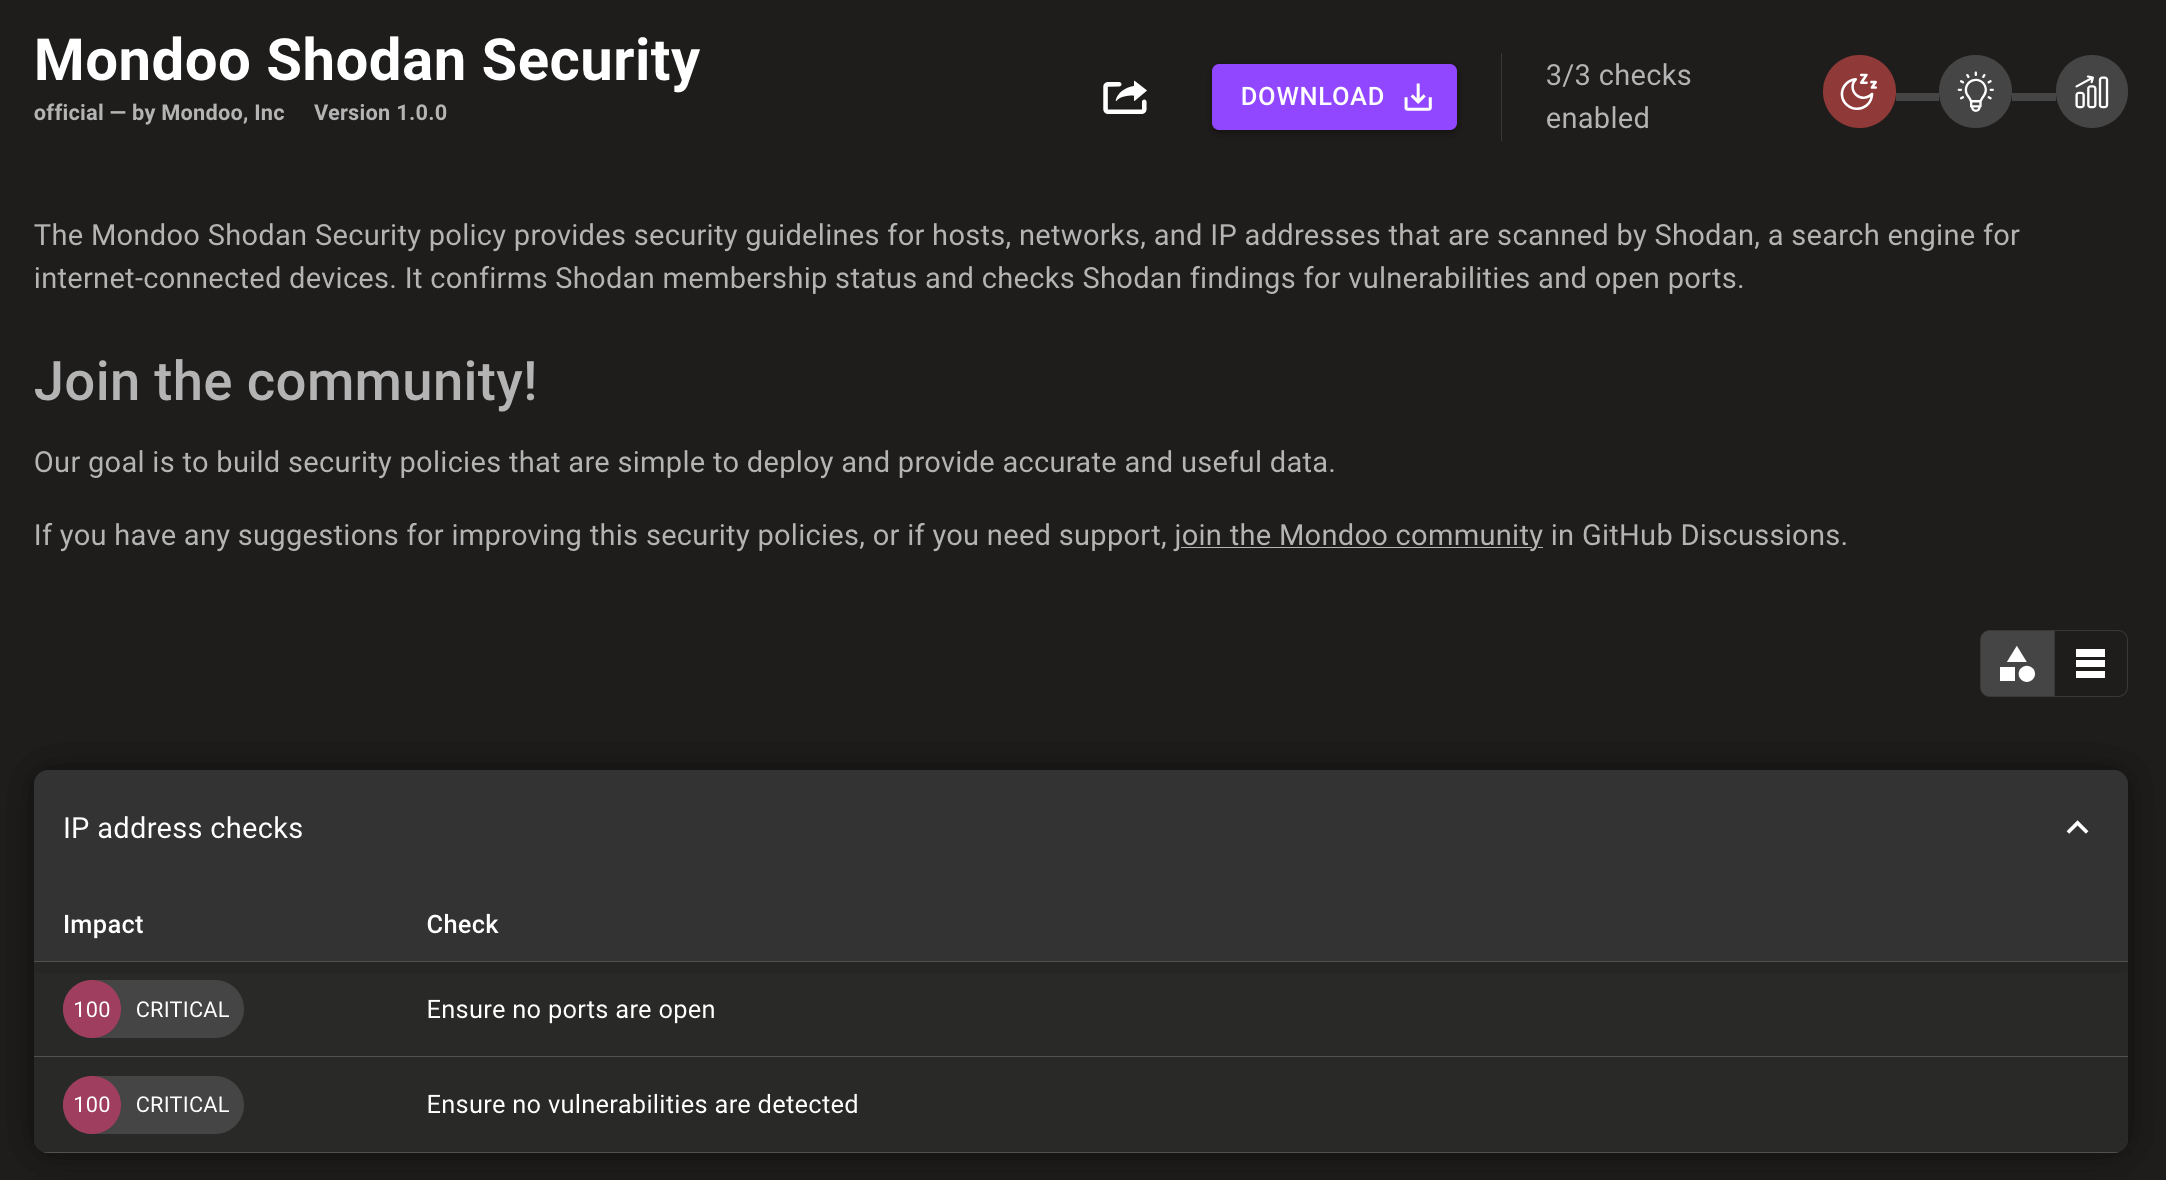This screenshot has height=1180, width=2166.
Task: Click the shapes icon for grouped view
Action: [x=2017, y=663]
